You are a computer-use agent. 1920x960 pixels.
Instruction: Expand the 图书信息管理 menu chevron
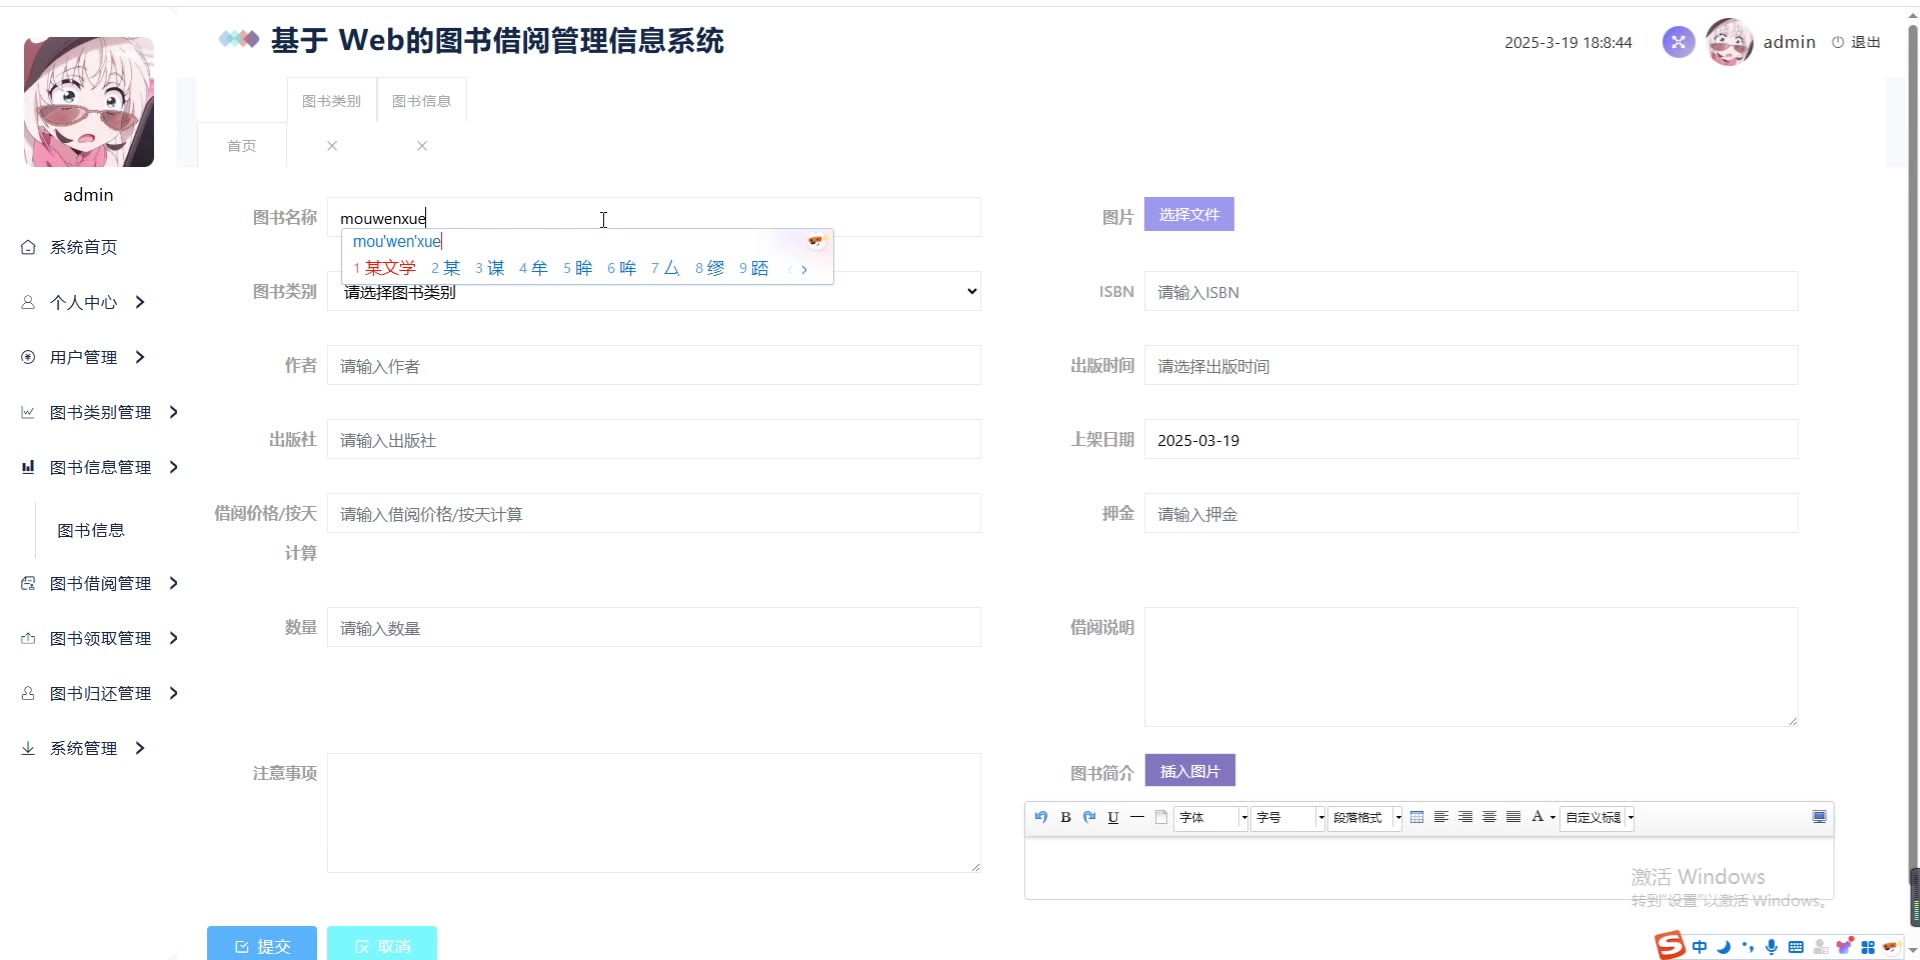(174, 467)
